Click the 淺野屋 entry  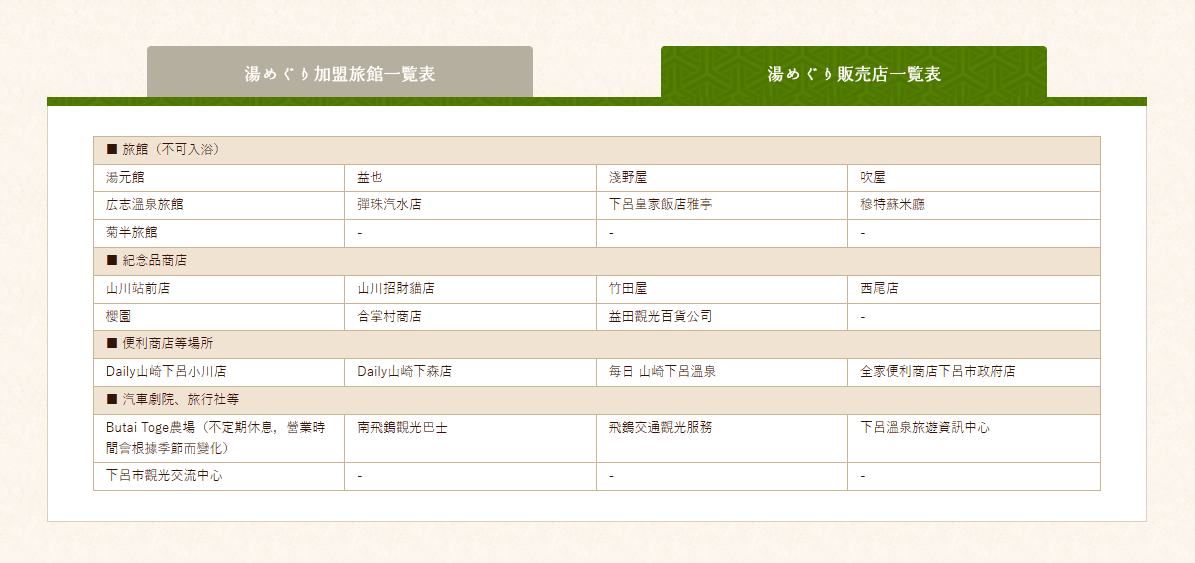tap(722, 178)
